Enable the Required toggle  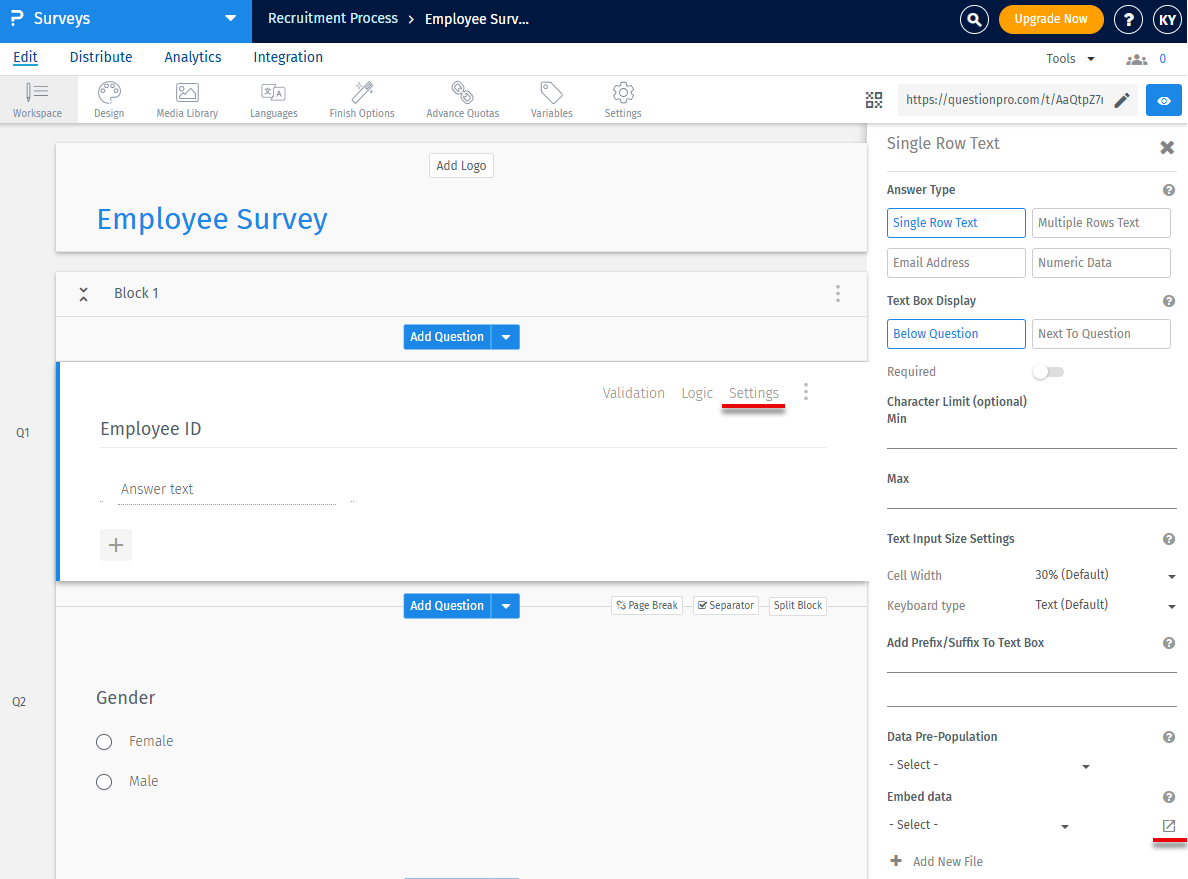coord(1047,371)
